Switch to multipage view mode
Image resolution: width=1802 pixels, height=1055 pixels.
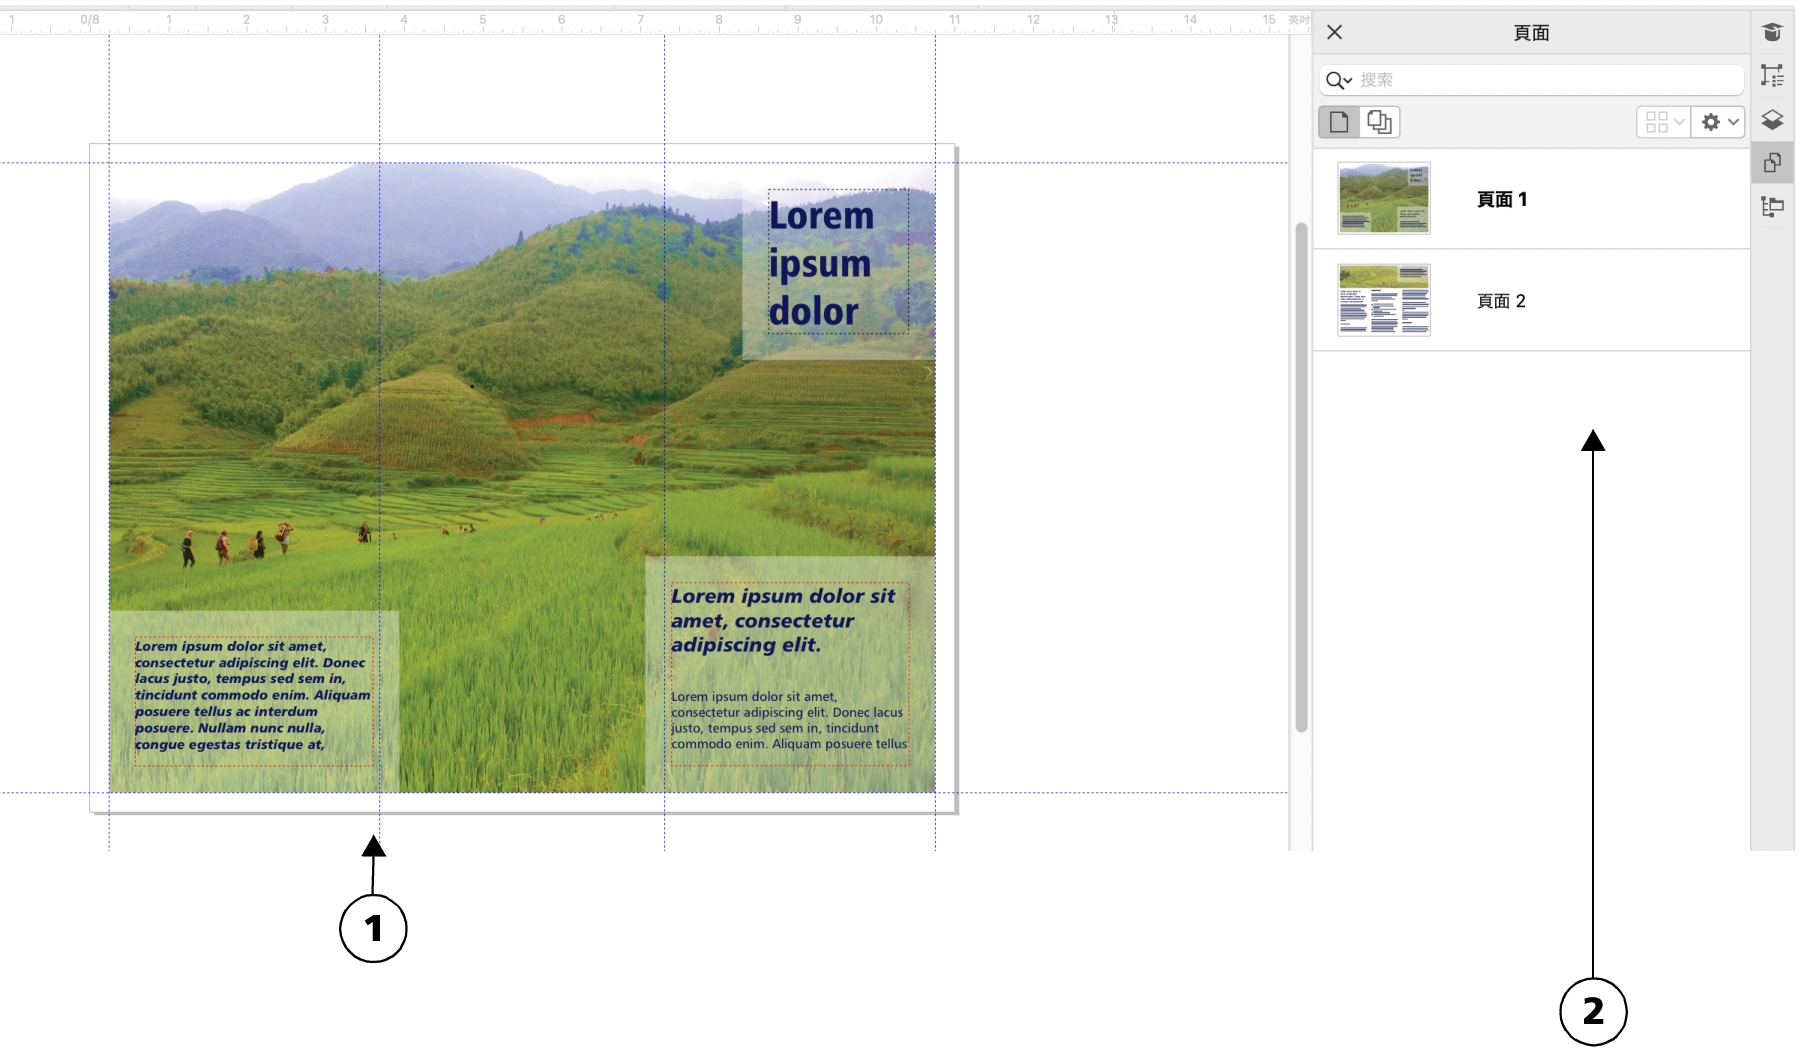click(x=1380, y=122)
